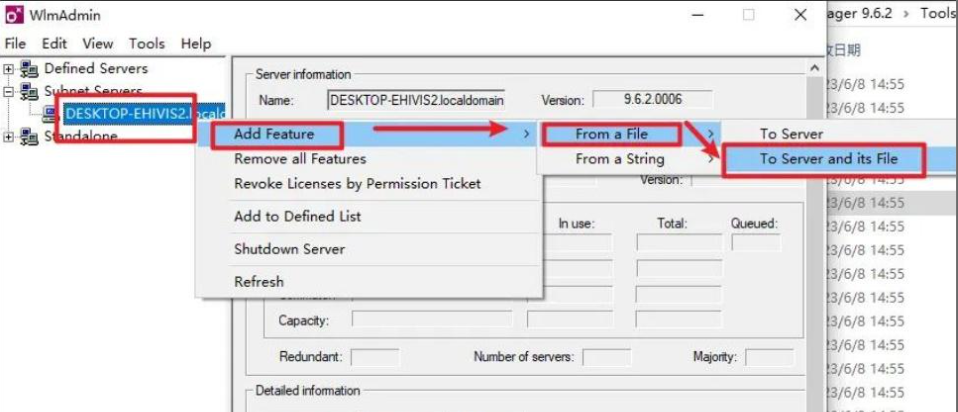
Task: Click the server Name field
Action: (417, 100)
